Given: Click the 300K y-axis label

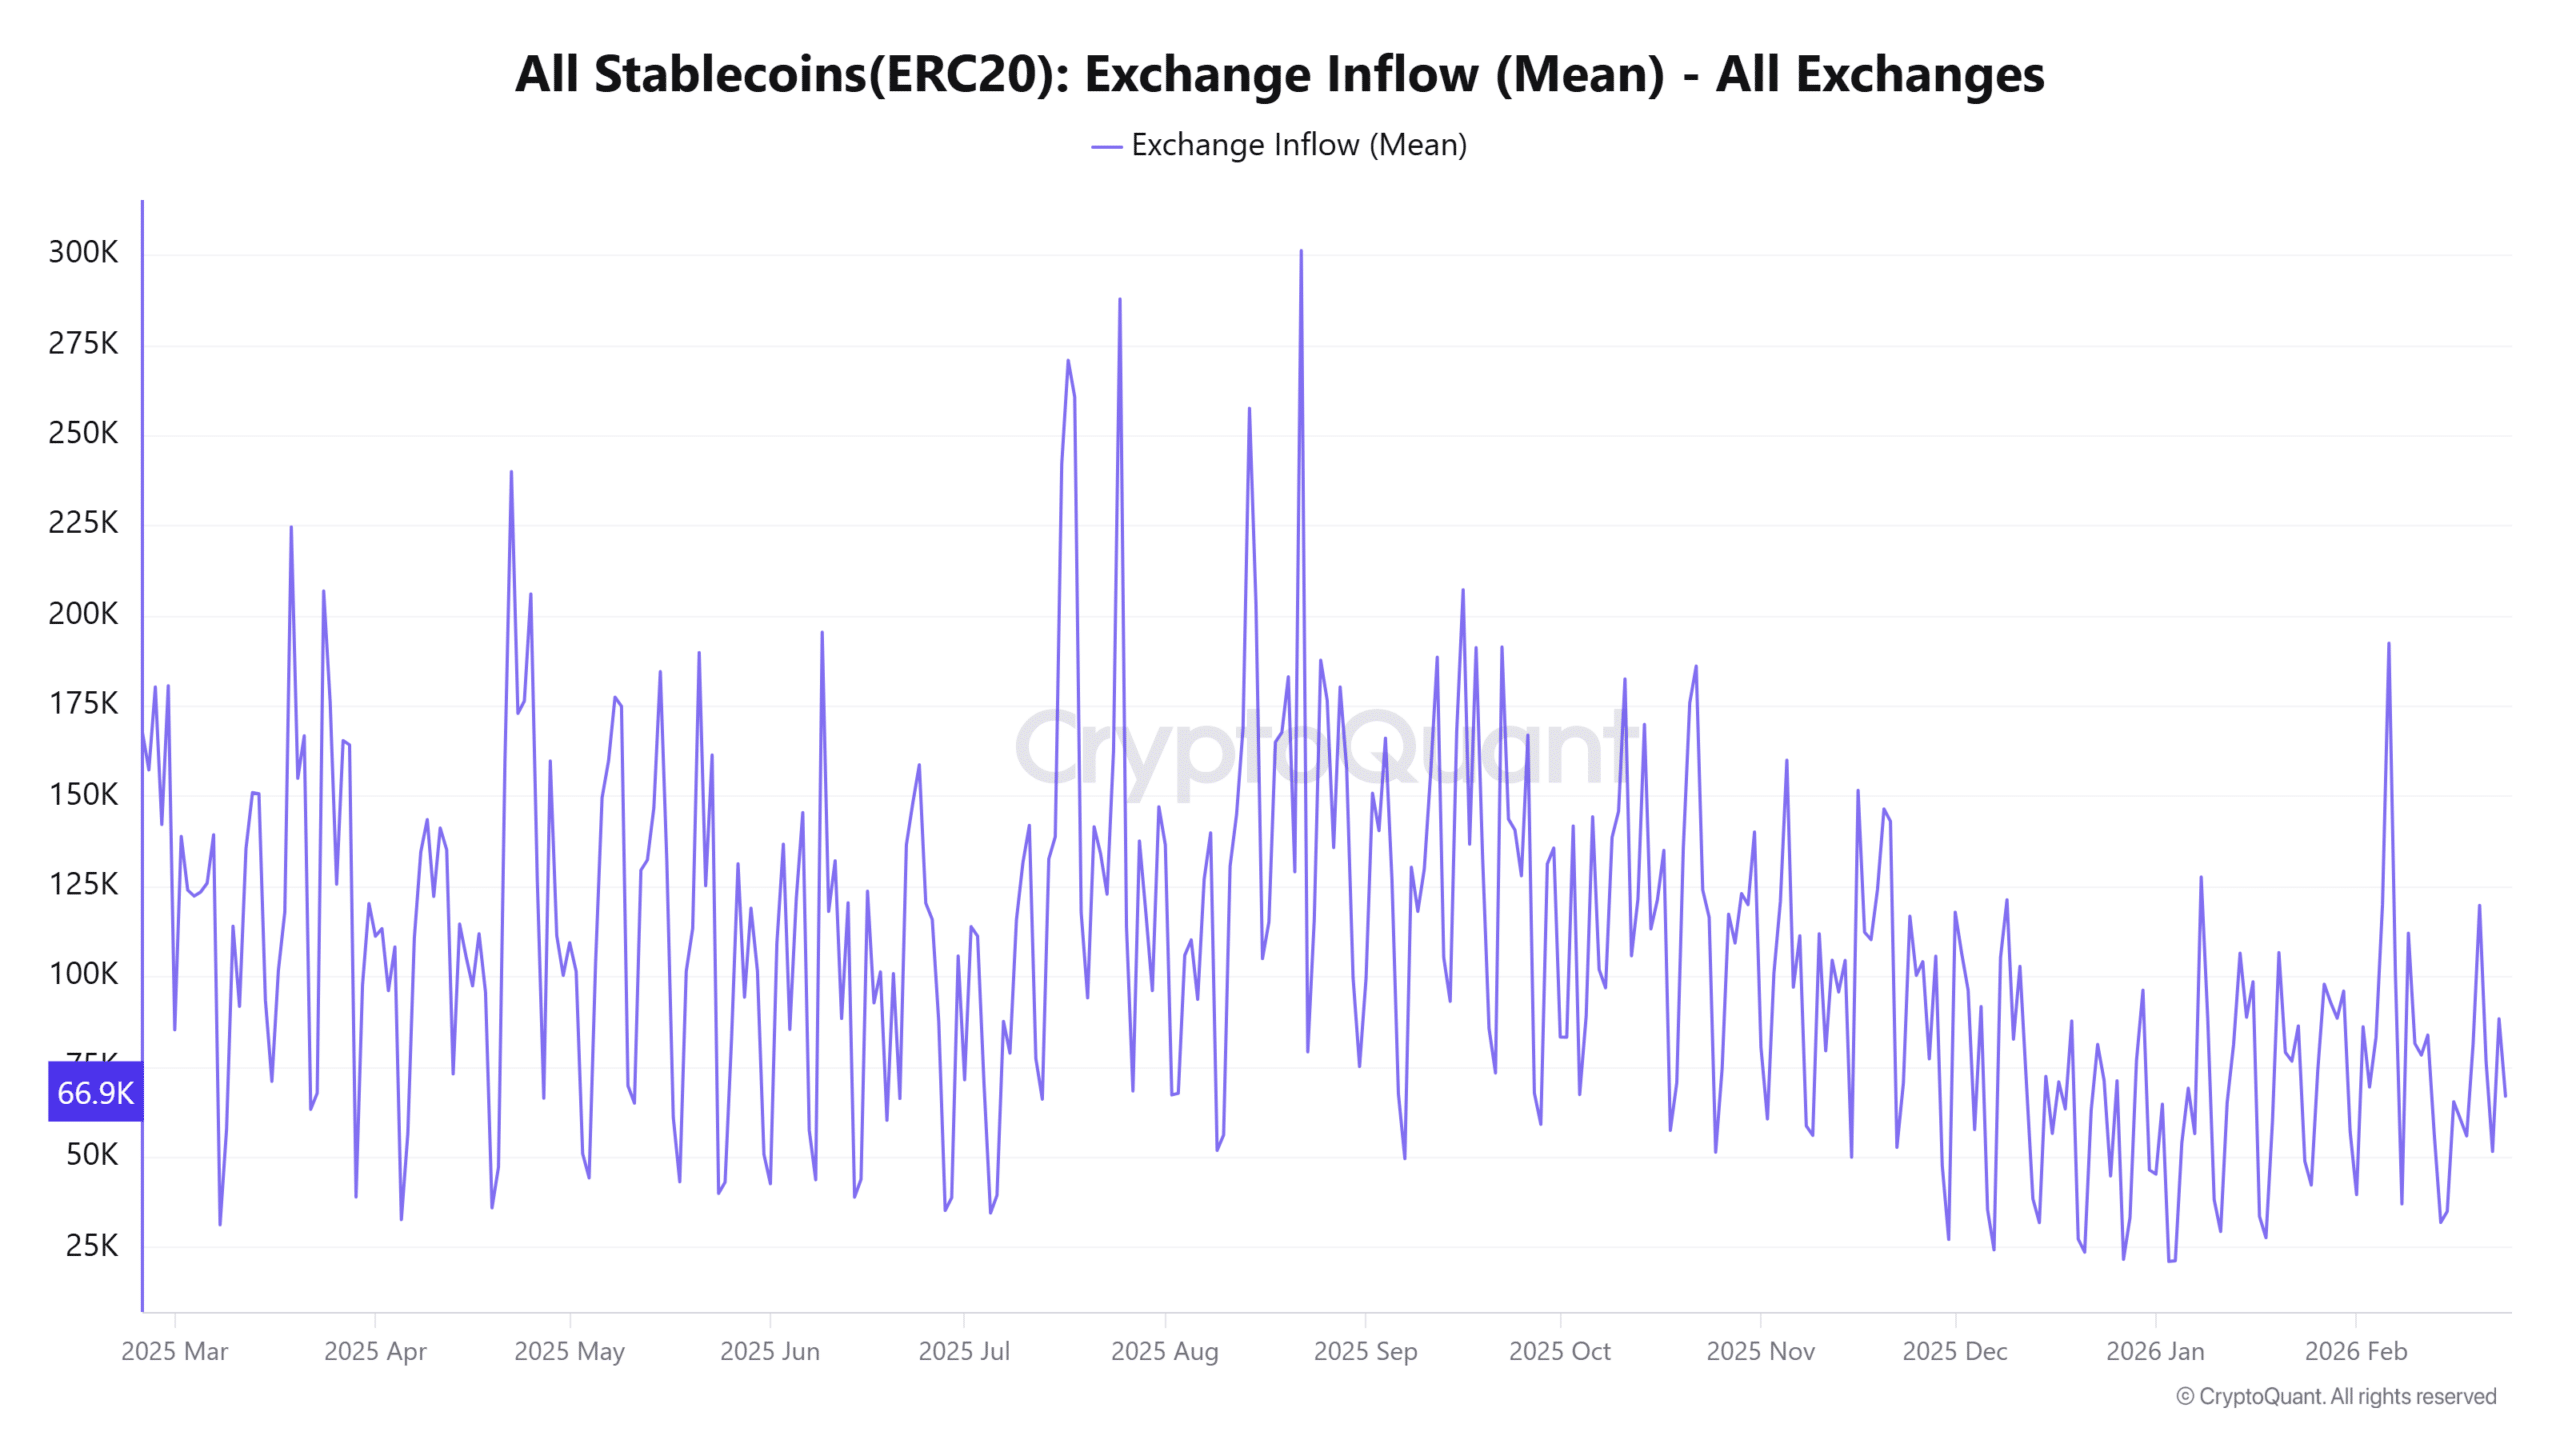Looking at the screenshot, I should [83, 252].
